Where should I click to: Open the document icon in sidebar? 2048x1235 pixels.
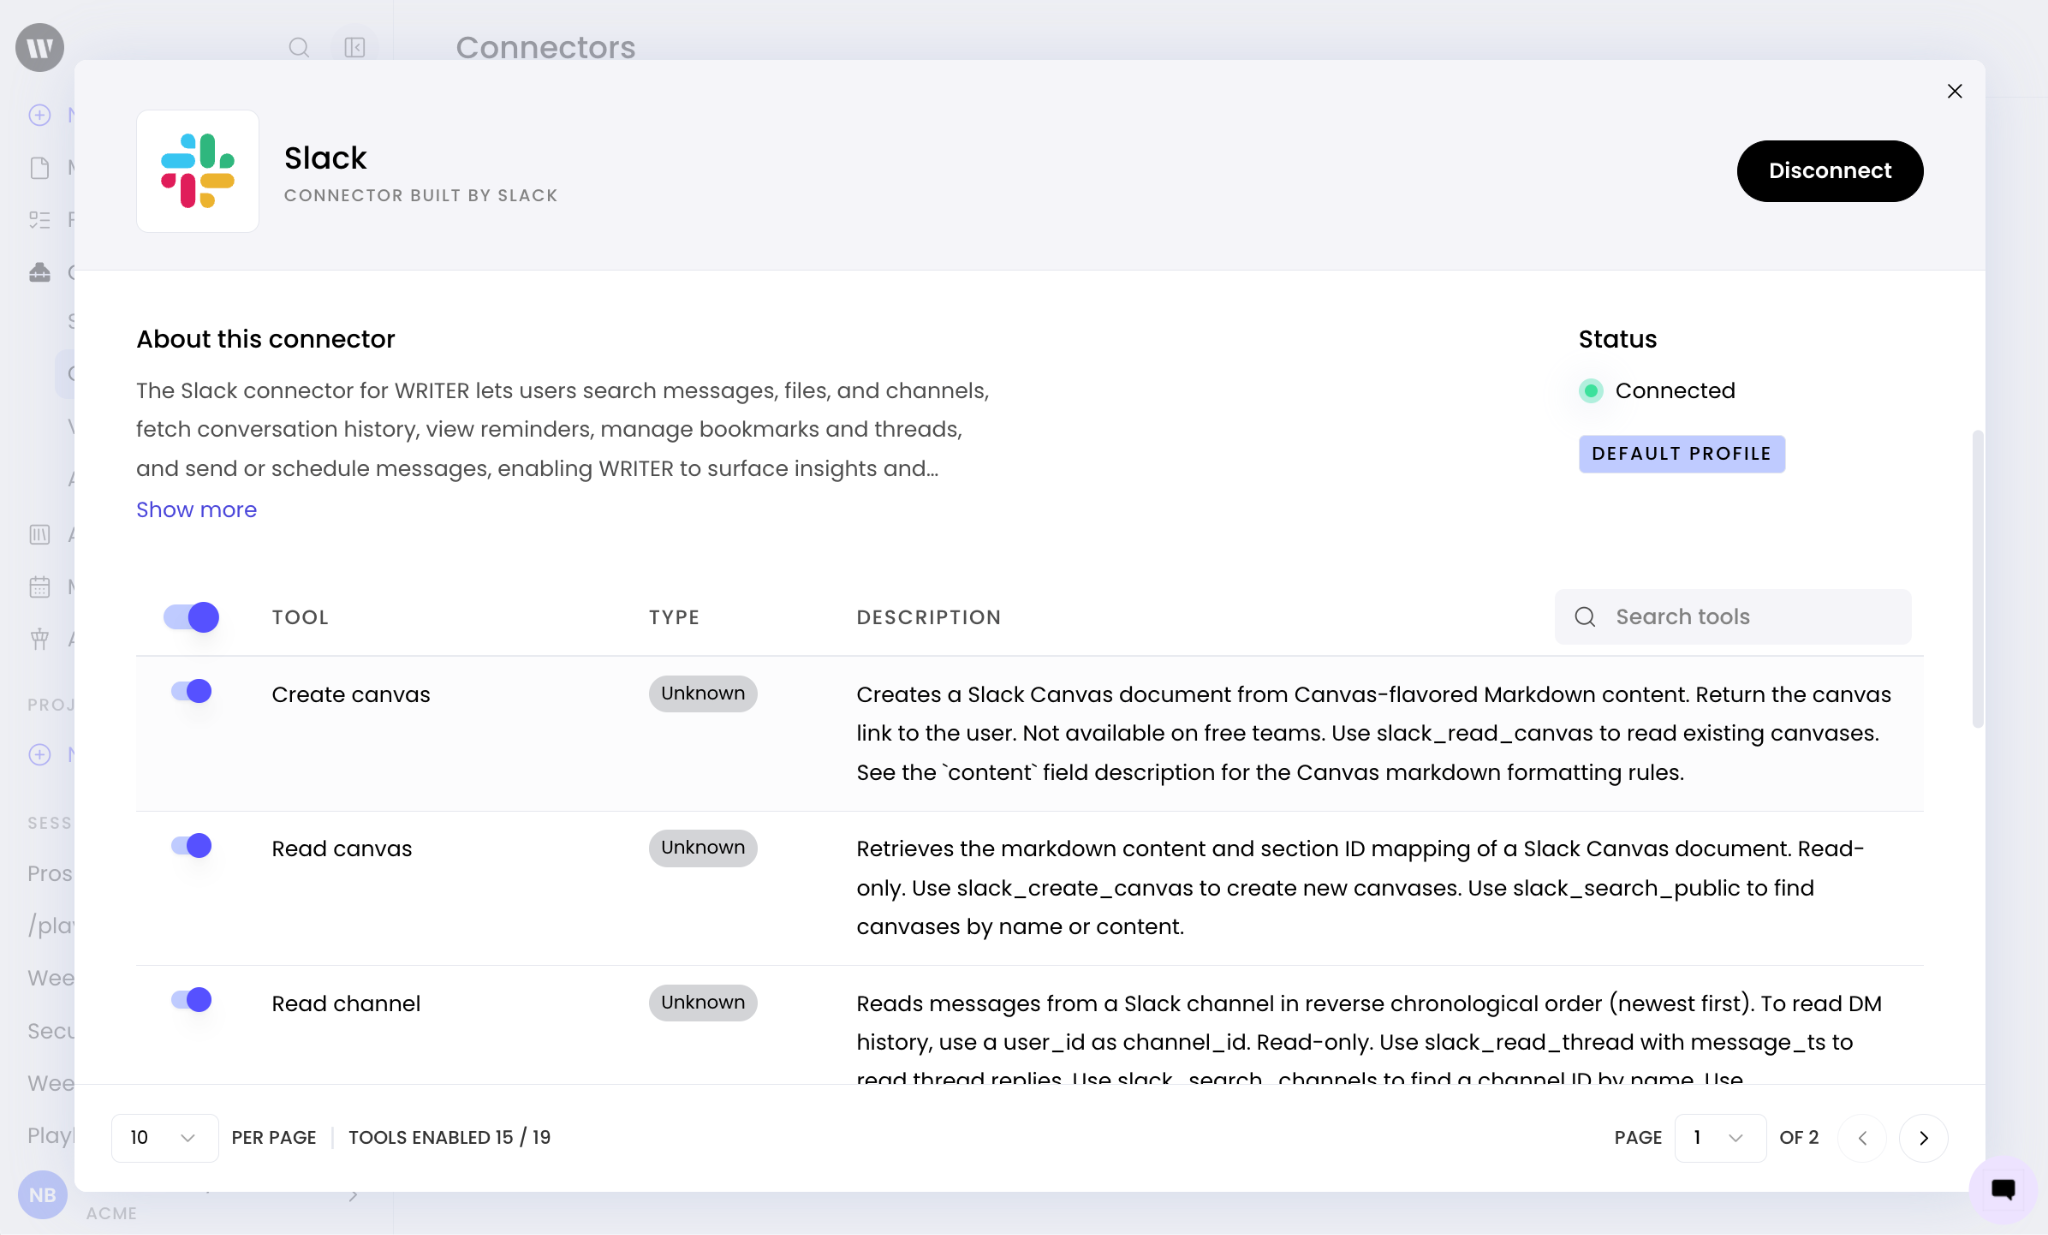tap(40, 167)
